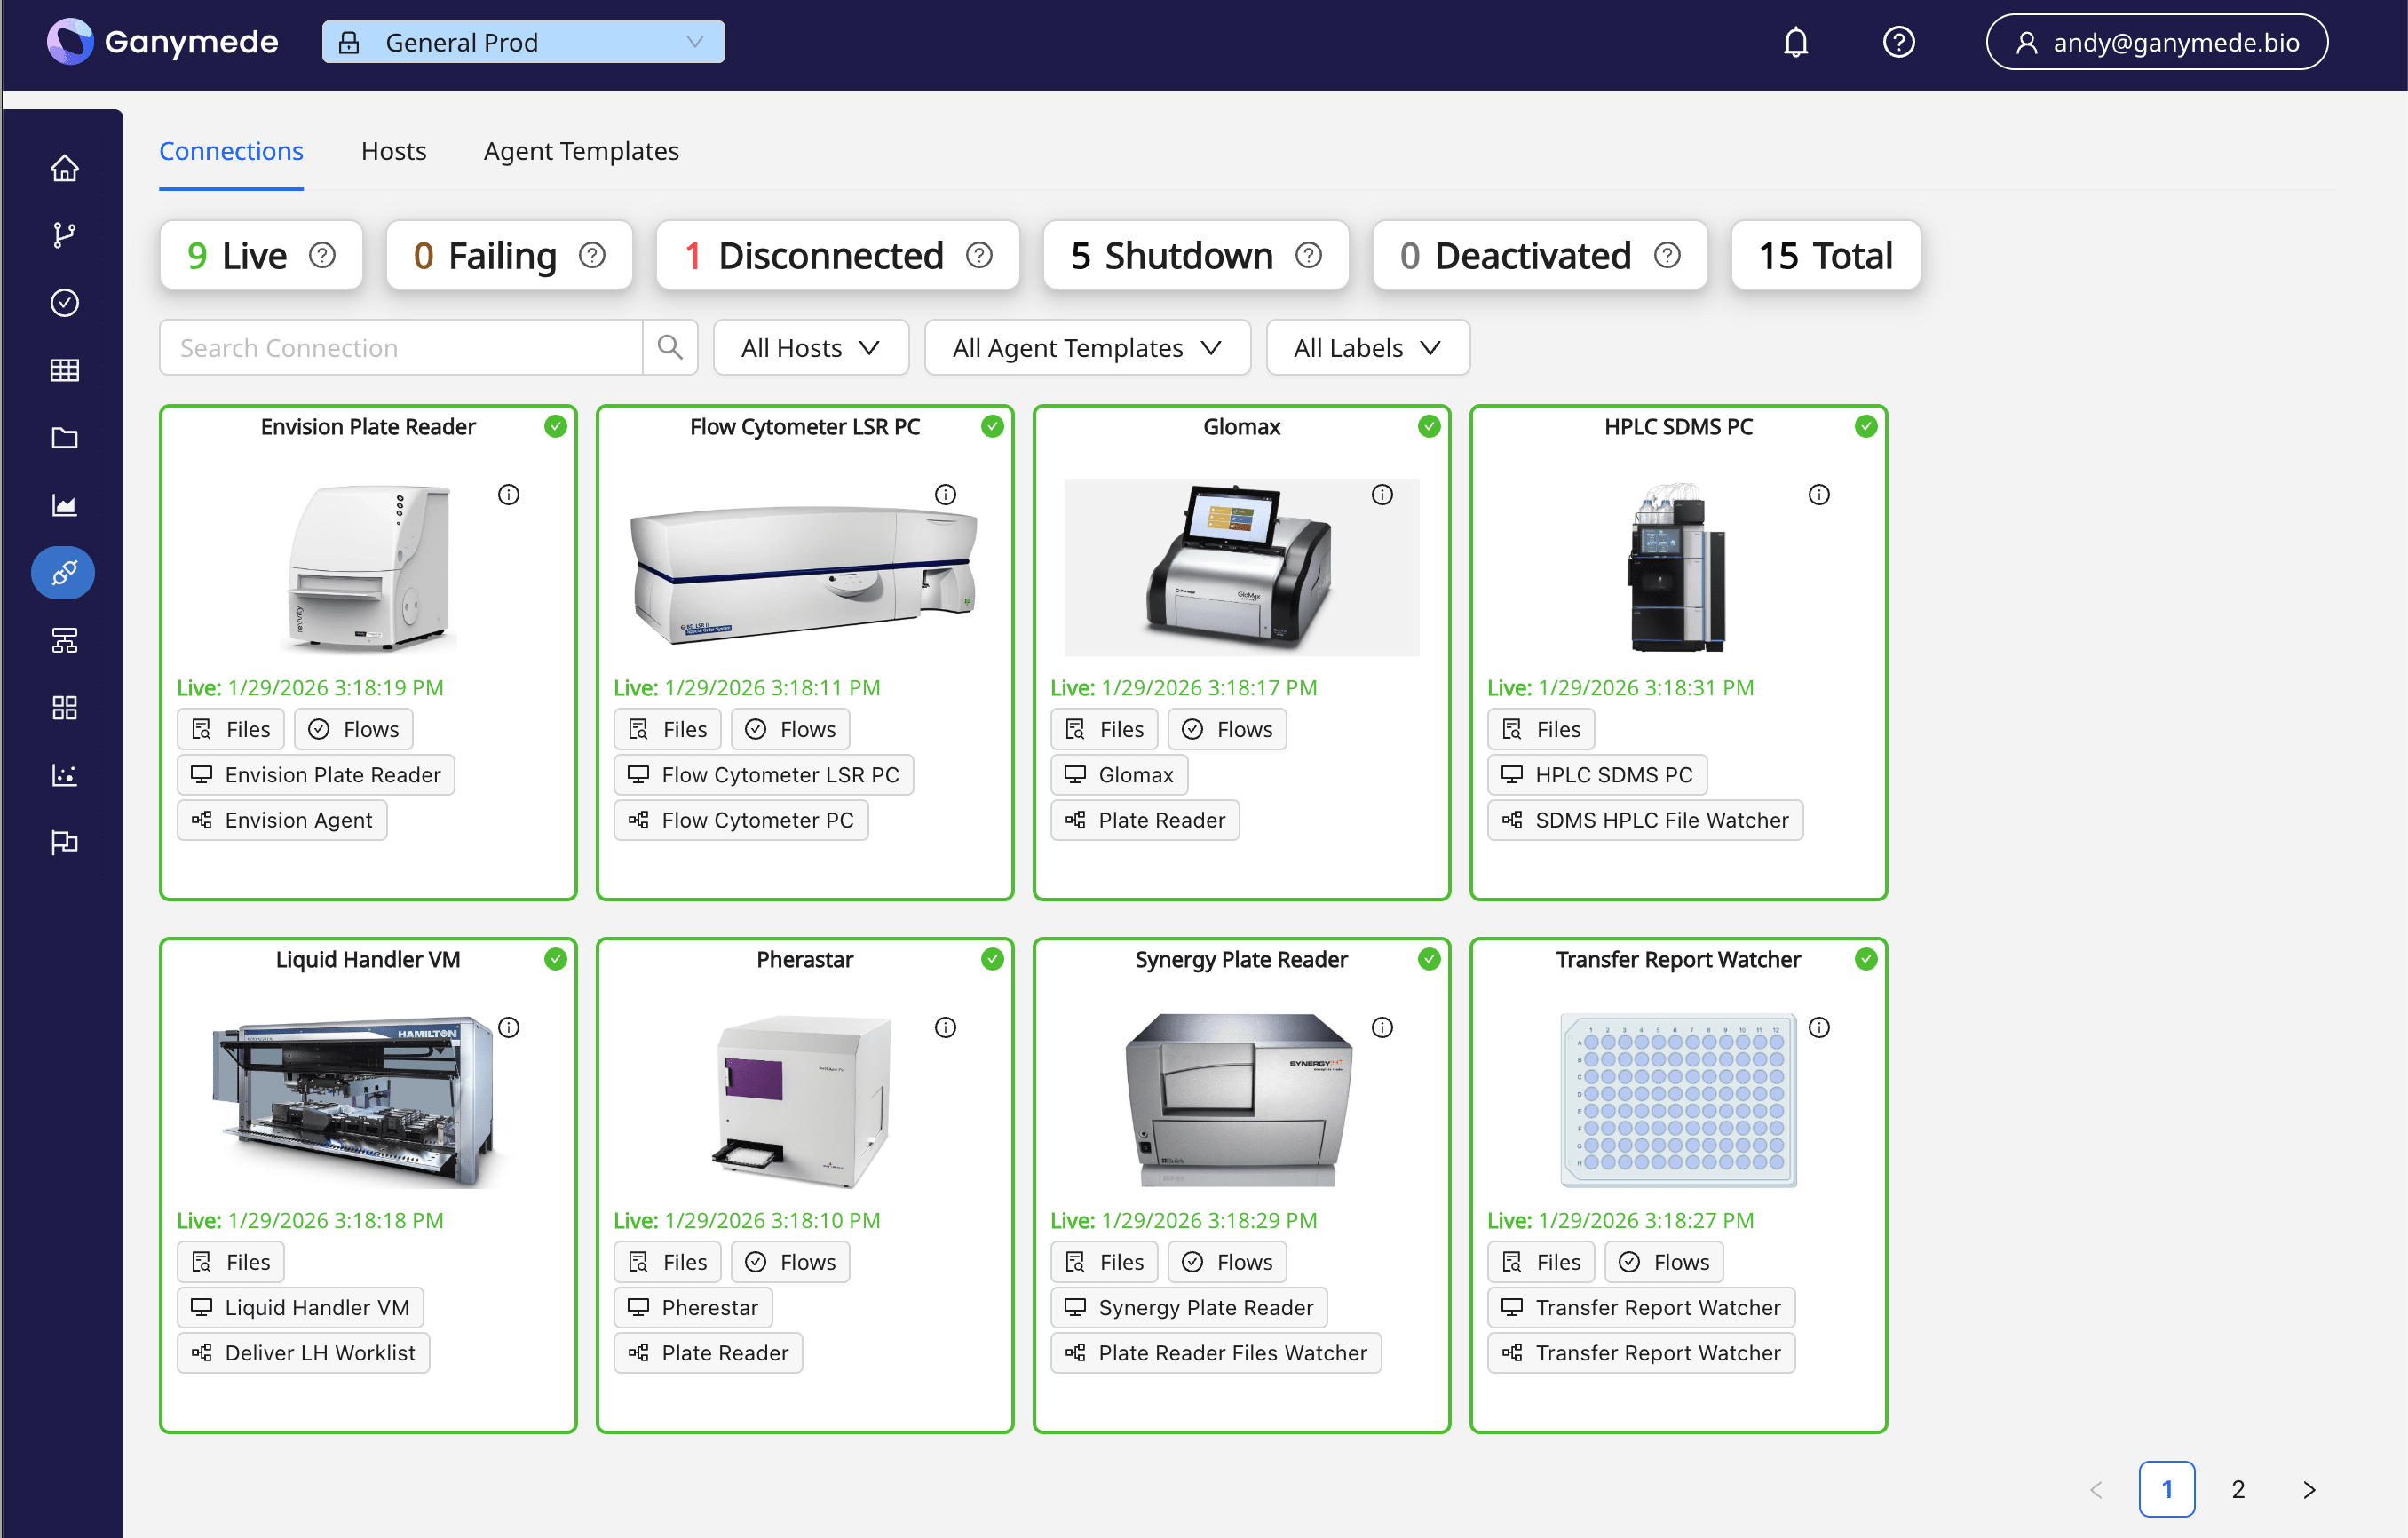Click green status check on Pherastar card
This screenshot has height=1538, width=2408.
[991, 958]
